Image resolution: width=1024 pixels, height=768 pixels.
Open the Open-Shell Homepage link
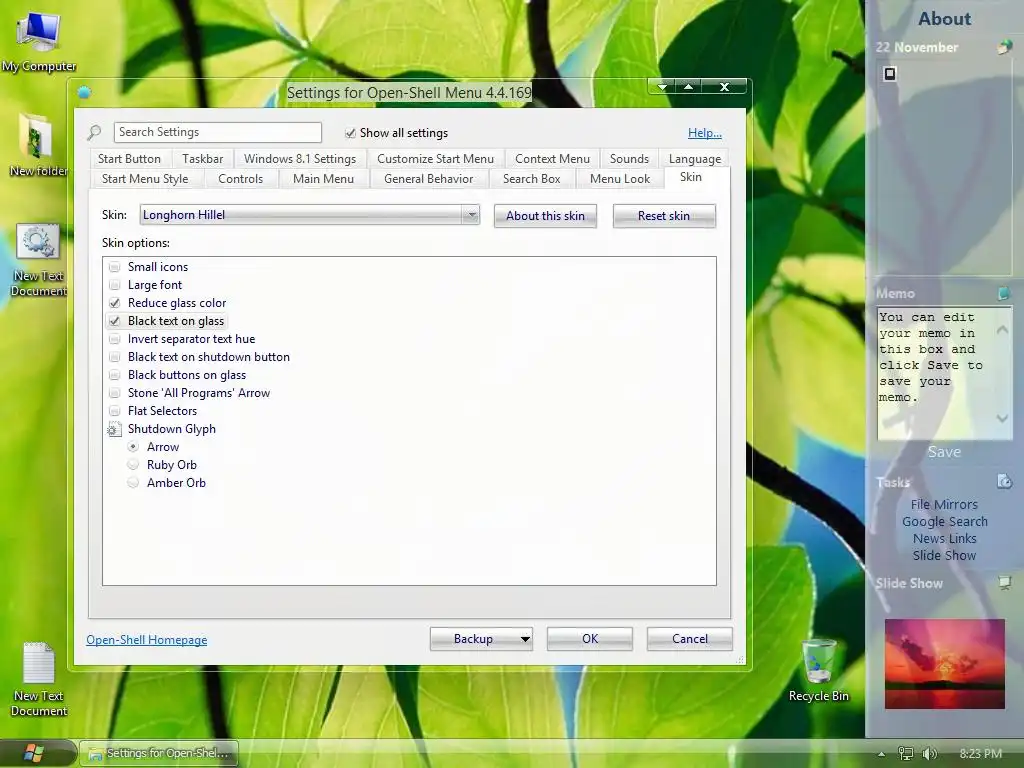click(147, 640)
